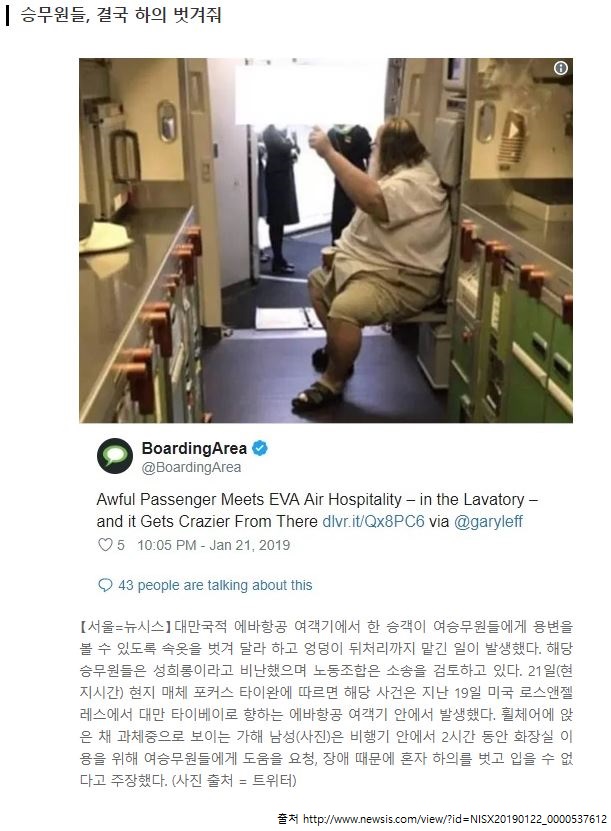Open the dlvr.it/Qx8PC6 link
Image resolution: width=611 pixels, height=831 pixels.
[373, 521]
